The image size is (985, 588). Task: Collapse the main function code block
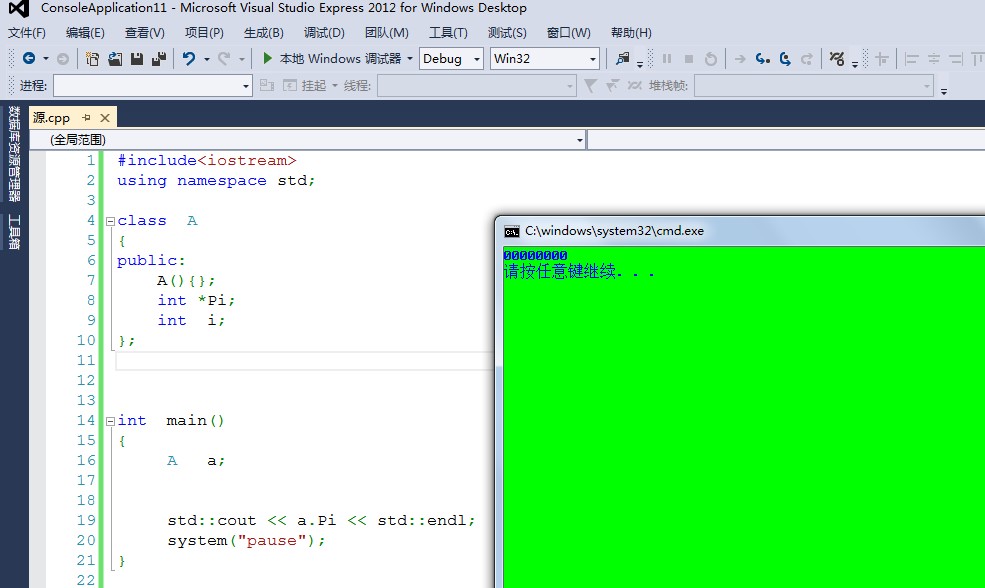(109, 421)
